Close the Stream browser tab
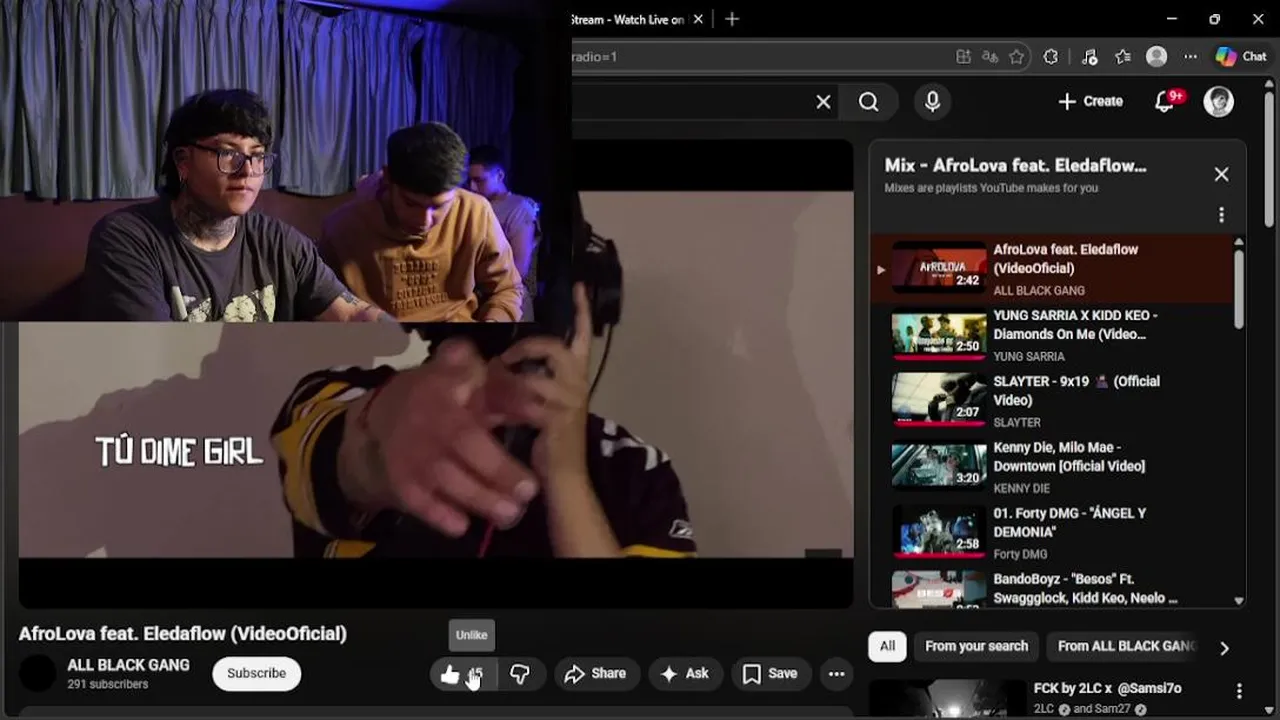Image resolution: width=1280 pixels, height=720 pixels. coord(699,19)
